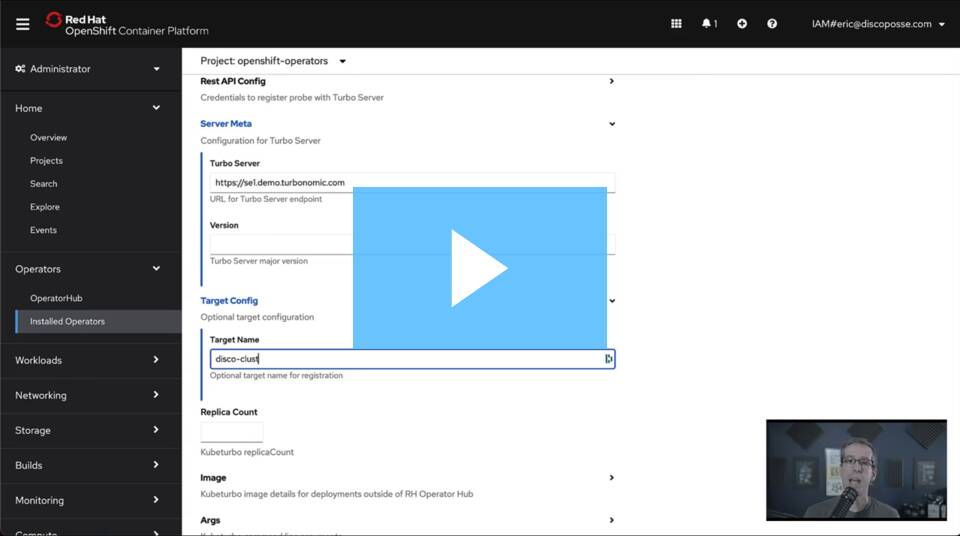Toggle the hamburger navigation menu

[x=23, y=24]
